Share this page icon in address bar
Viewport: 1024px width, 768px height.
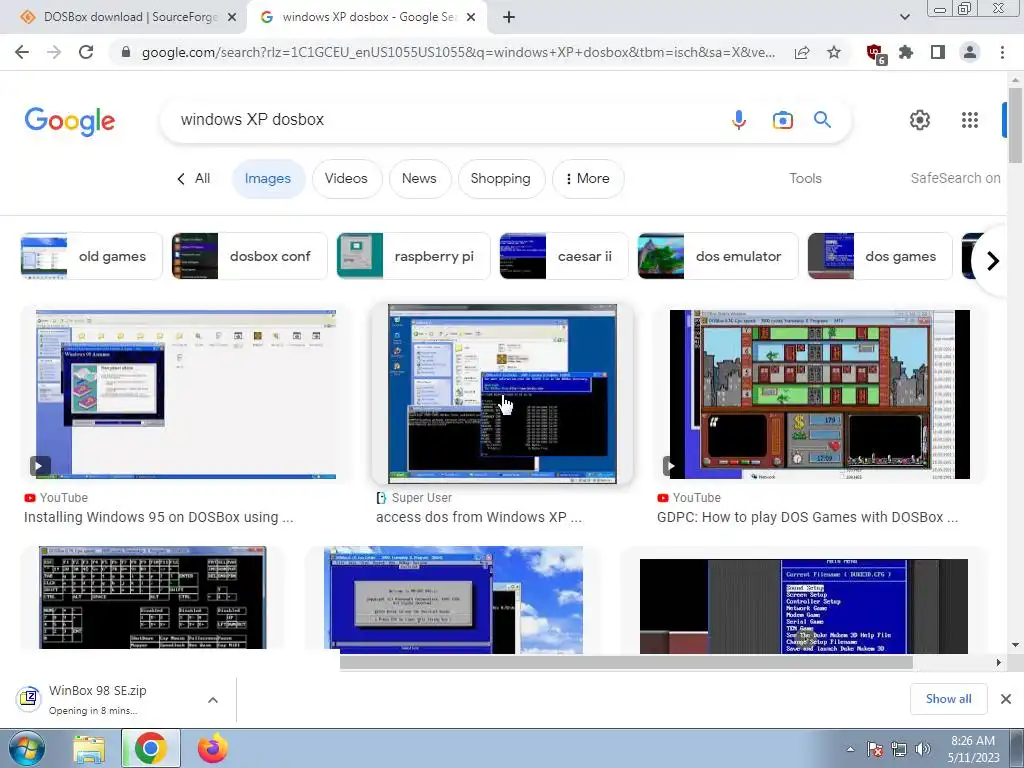pyautogui.click(x=802, y=52)
